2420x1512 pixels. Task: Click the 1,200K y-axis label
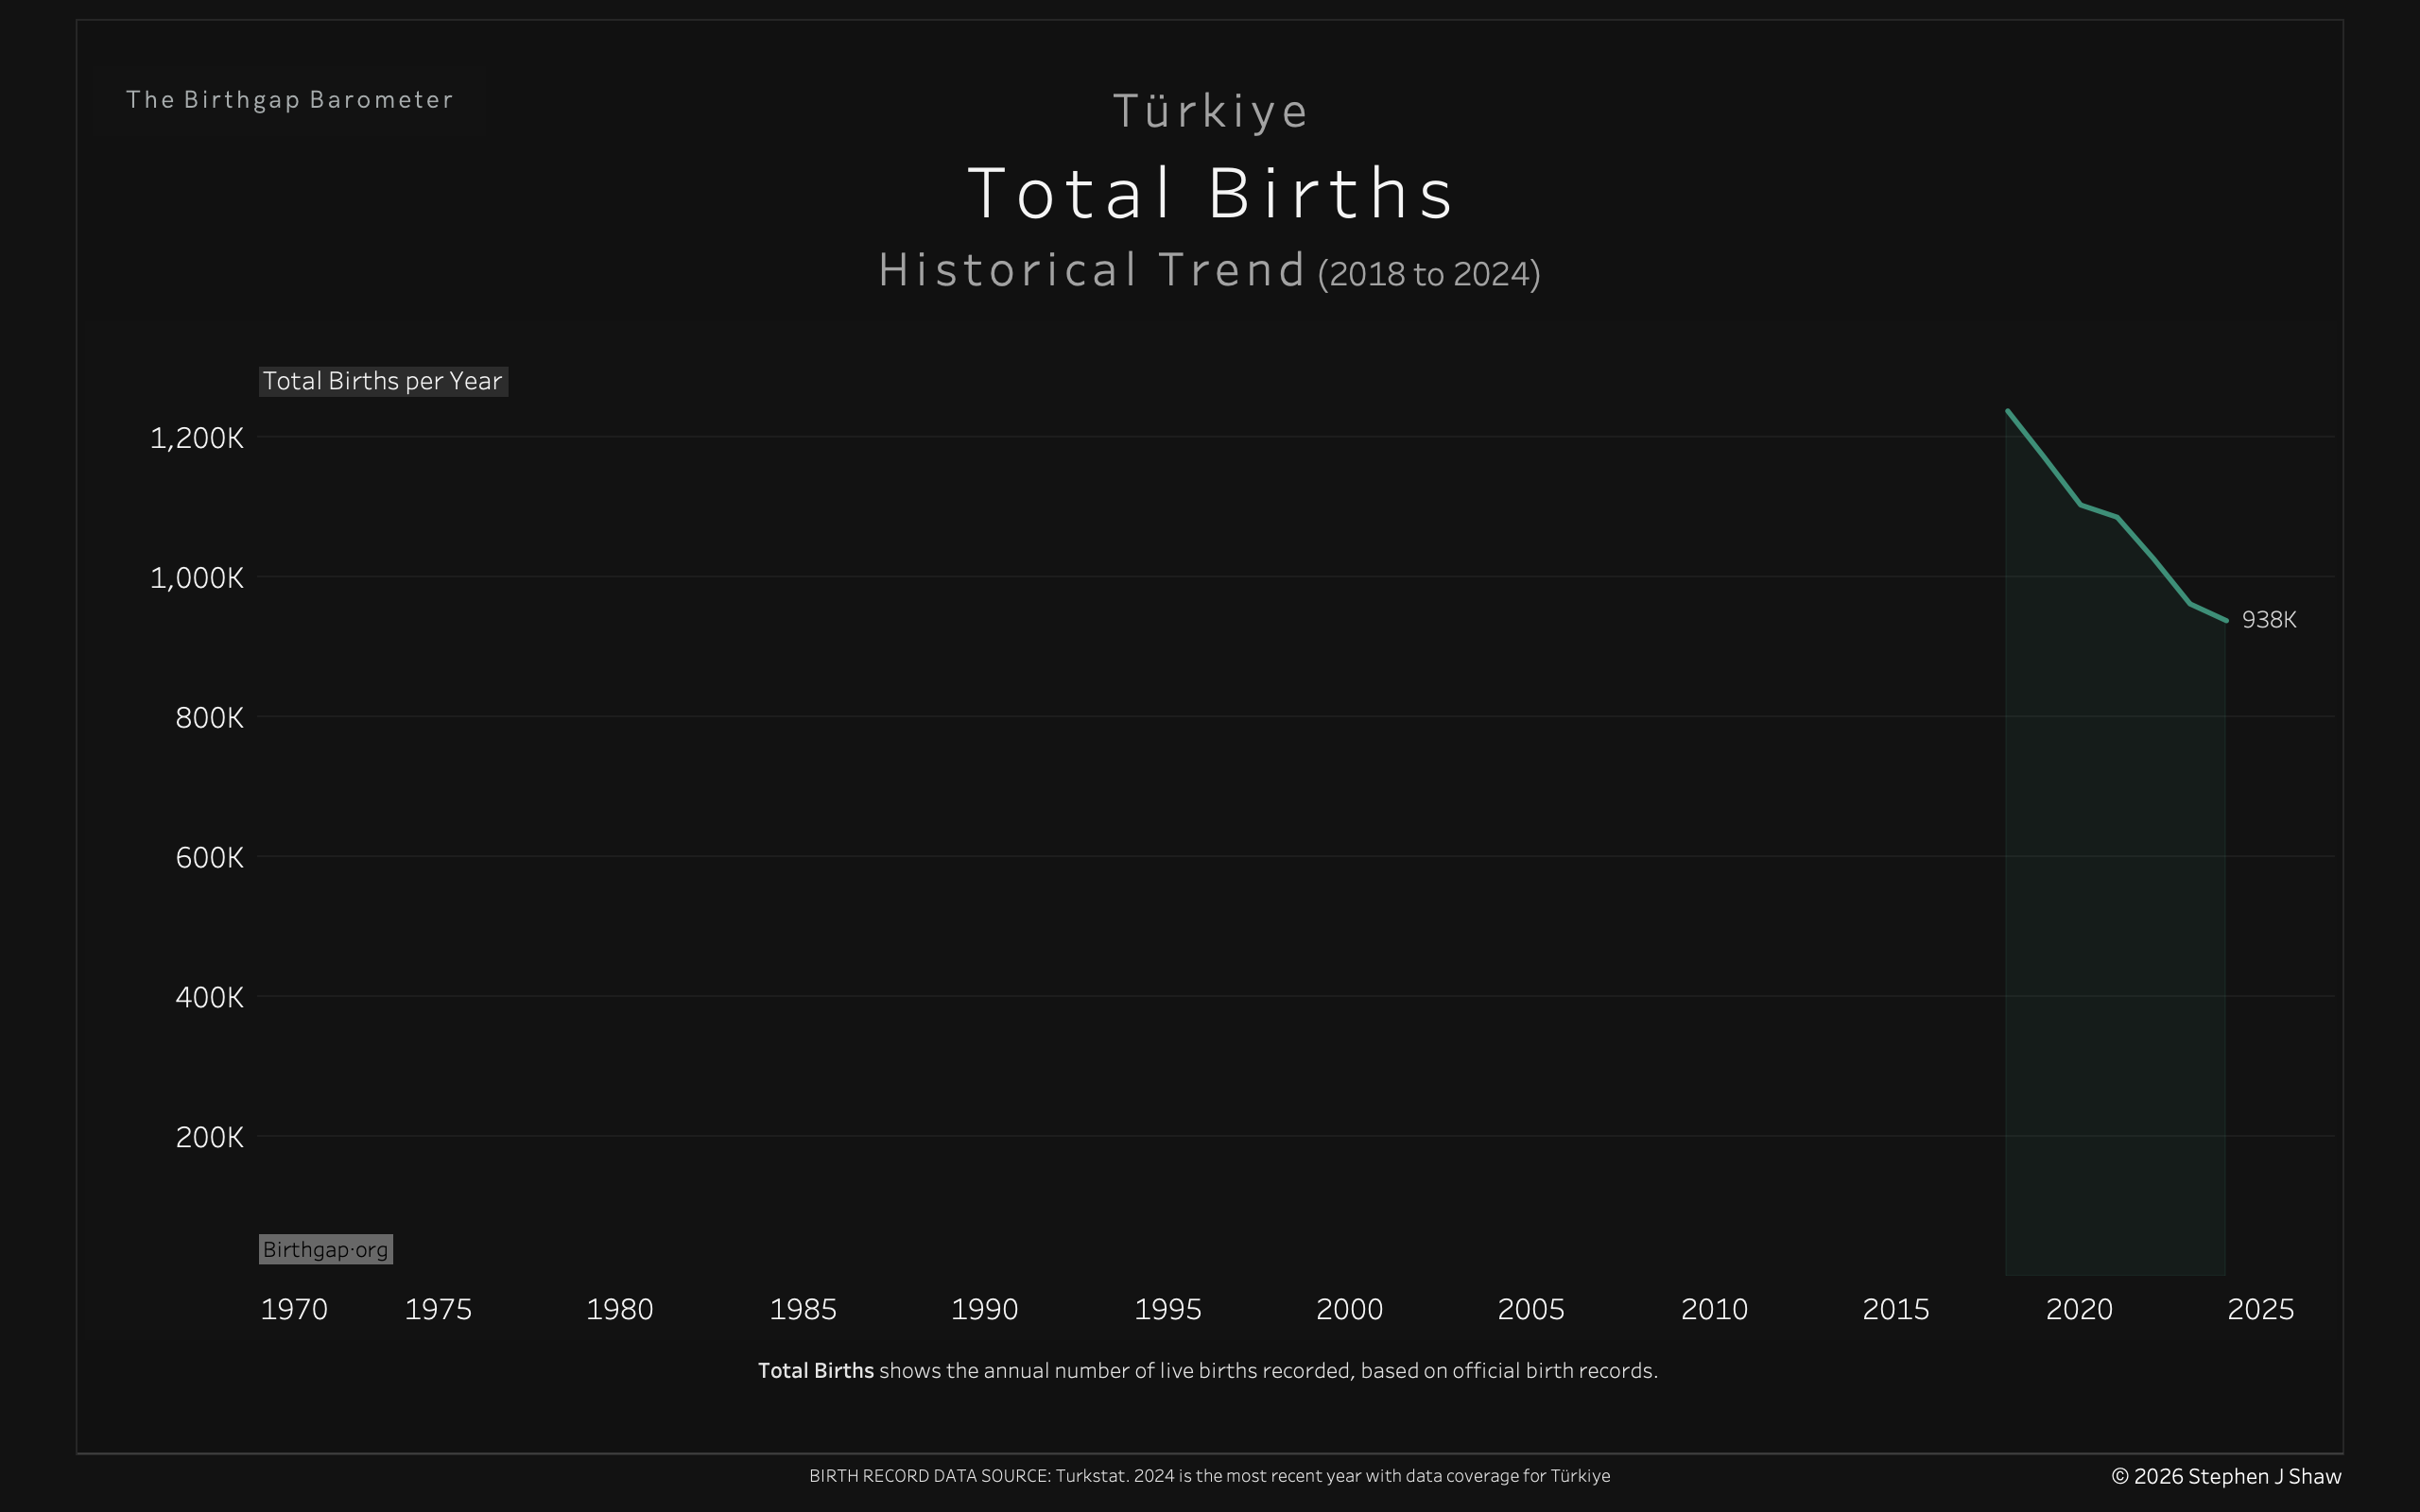pos(197,438)
